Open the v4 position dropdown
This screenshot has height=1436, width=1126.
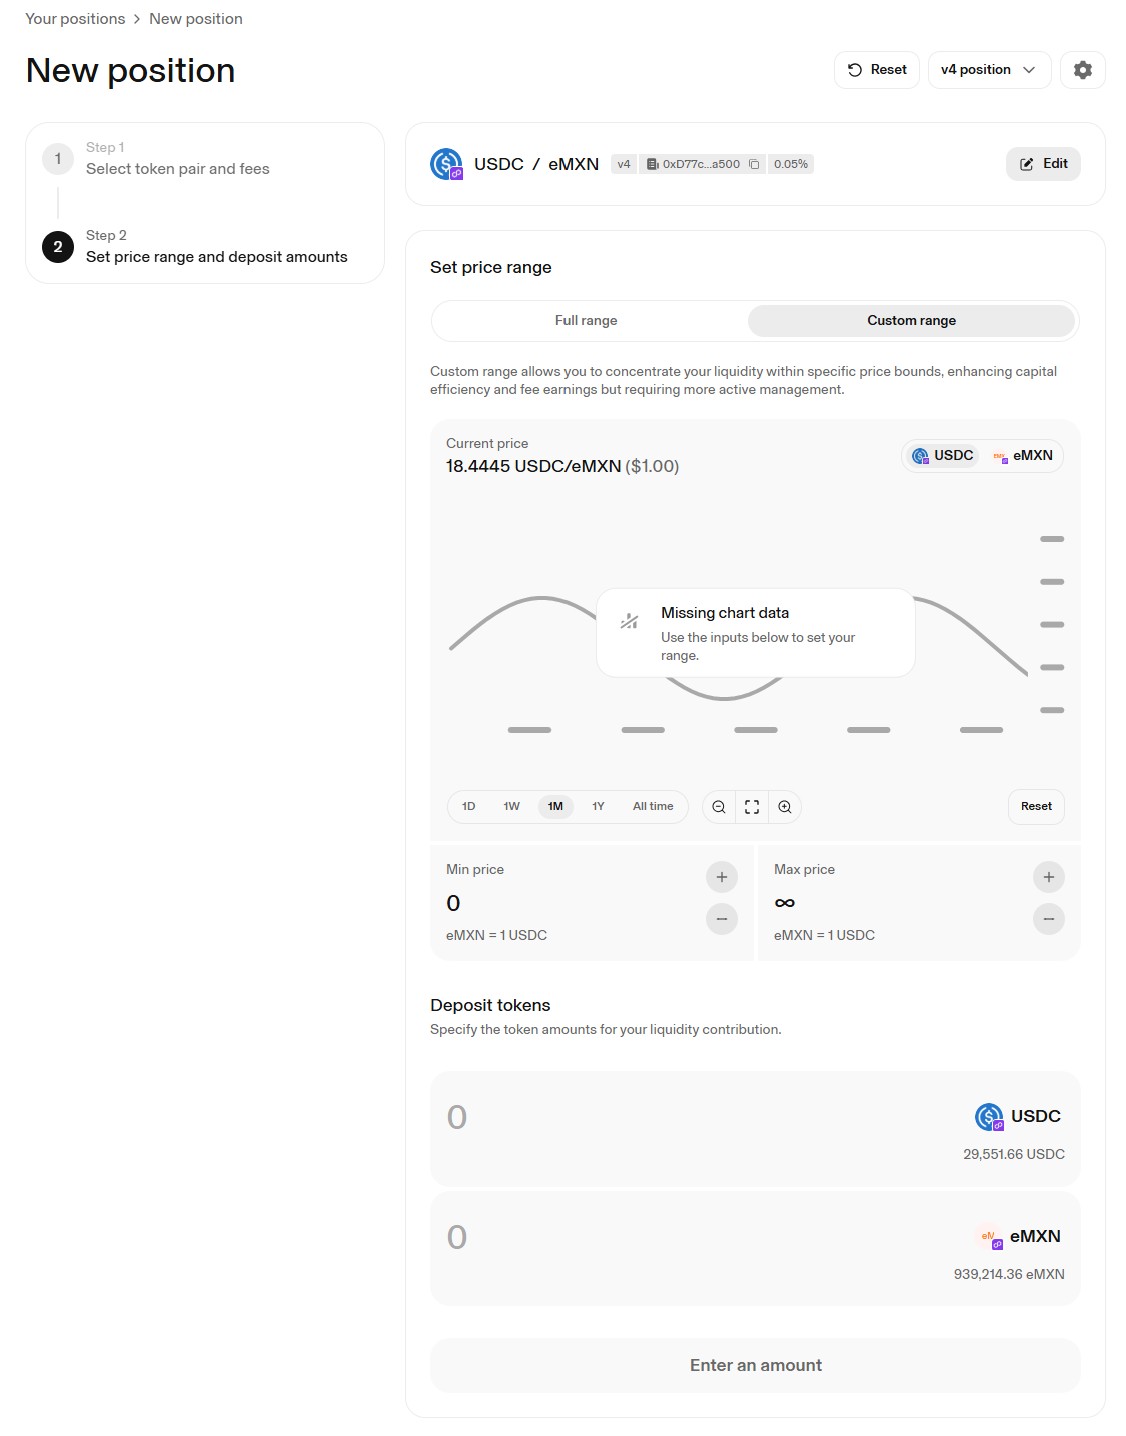(x=988, y=70)
